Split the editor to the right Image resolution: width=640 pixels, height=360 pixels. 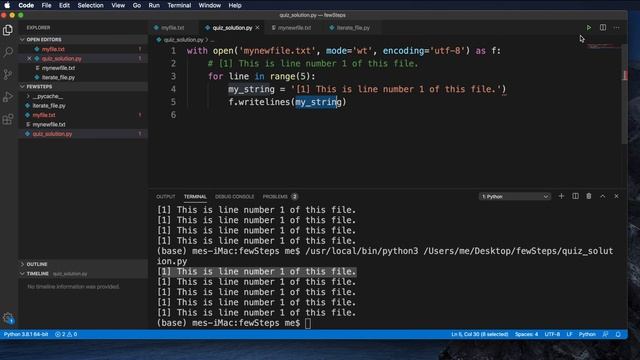point(602,28)
